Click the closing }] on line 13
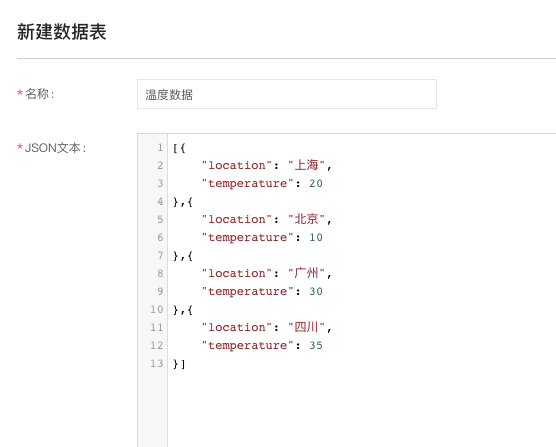The image size is (556, 447). coord(179,364)
